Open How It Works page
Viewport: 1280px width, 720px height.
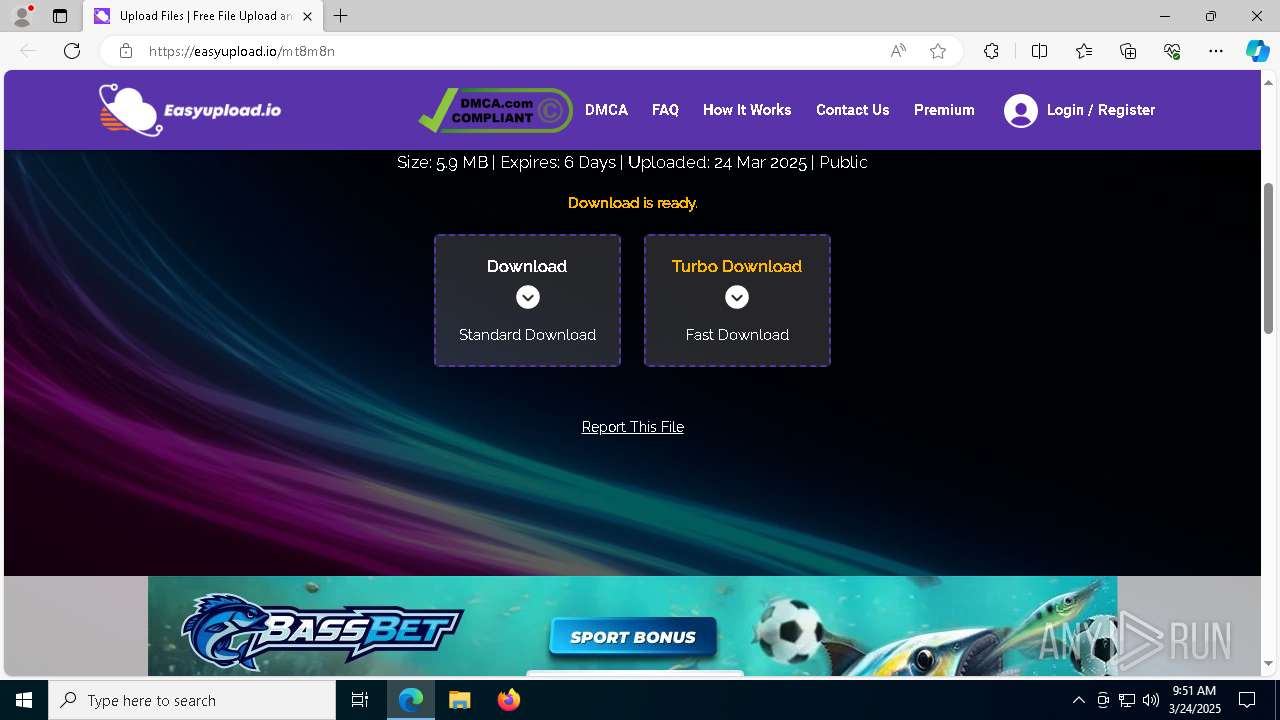point(747,110)
